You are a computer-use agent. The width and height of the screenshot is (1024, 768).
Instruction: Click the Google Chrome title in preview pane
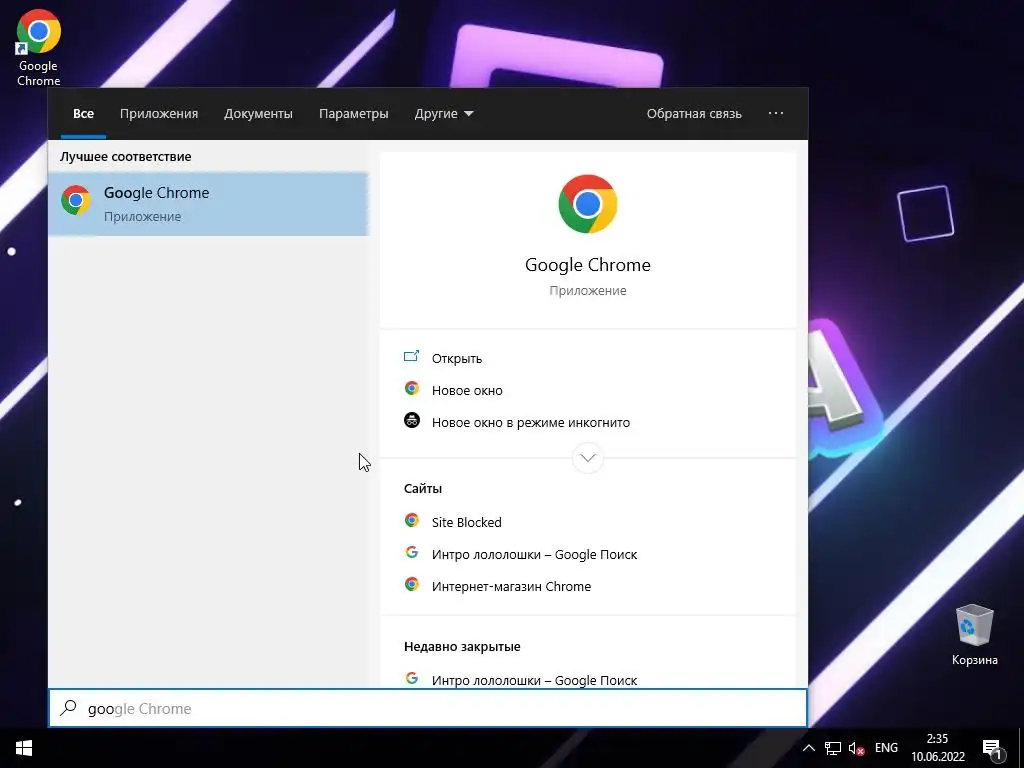[588, 264]
